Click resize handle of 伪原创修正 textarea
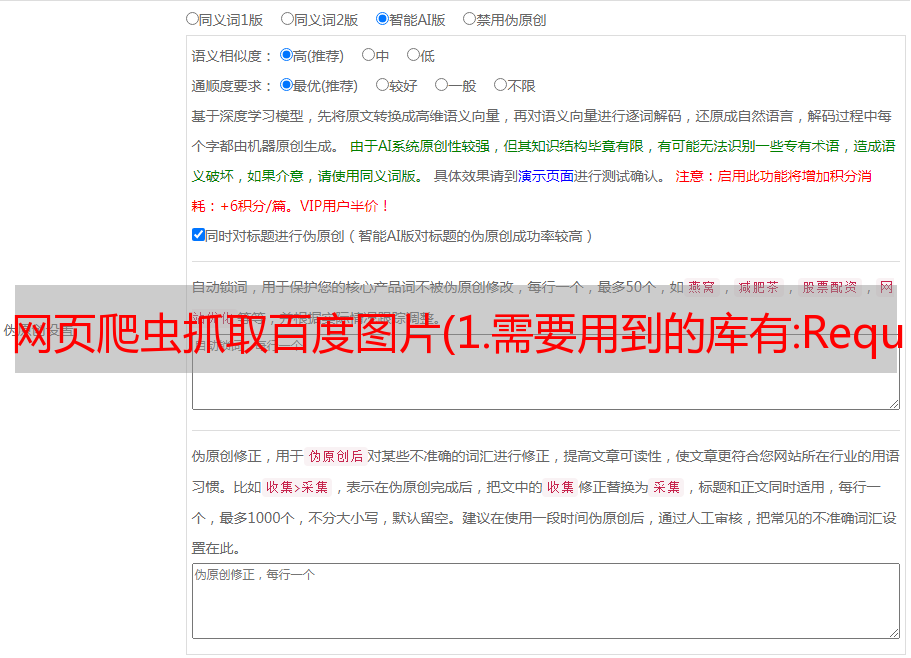 coord(894,634)
